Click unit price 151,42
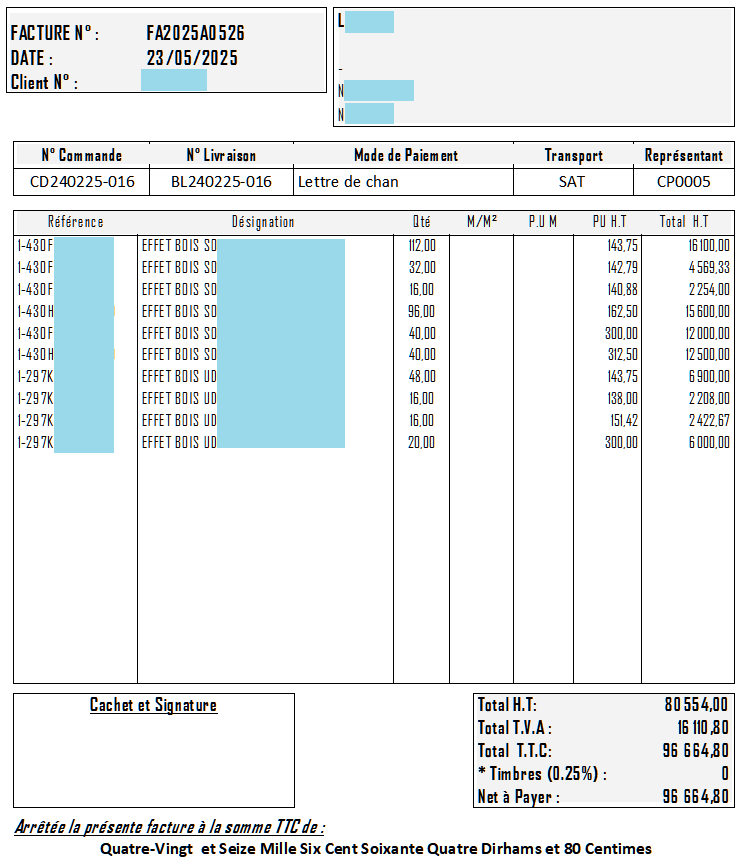This screenshot has height=858, width=755. pyautogui.click(x=624, y=420)
